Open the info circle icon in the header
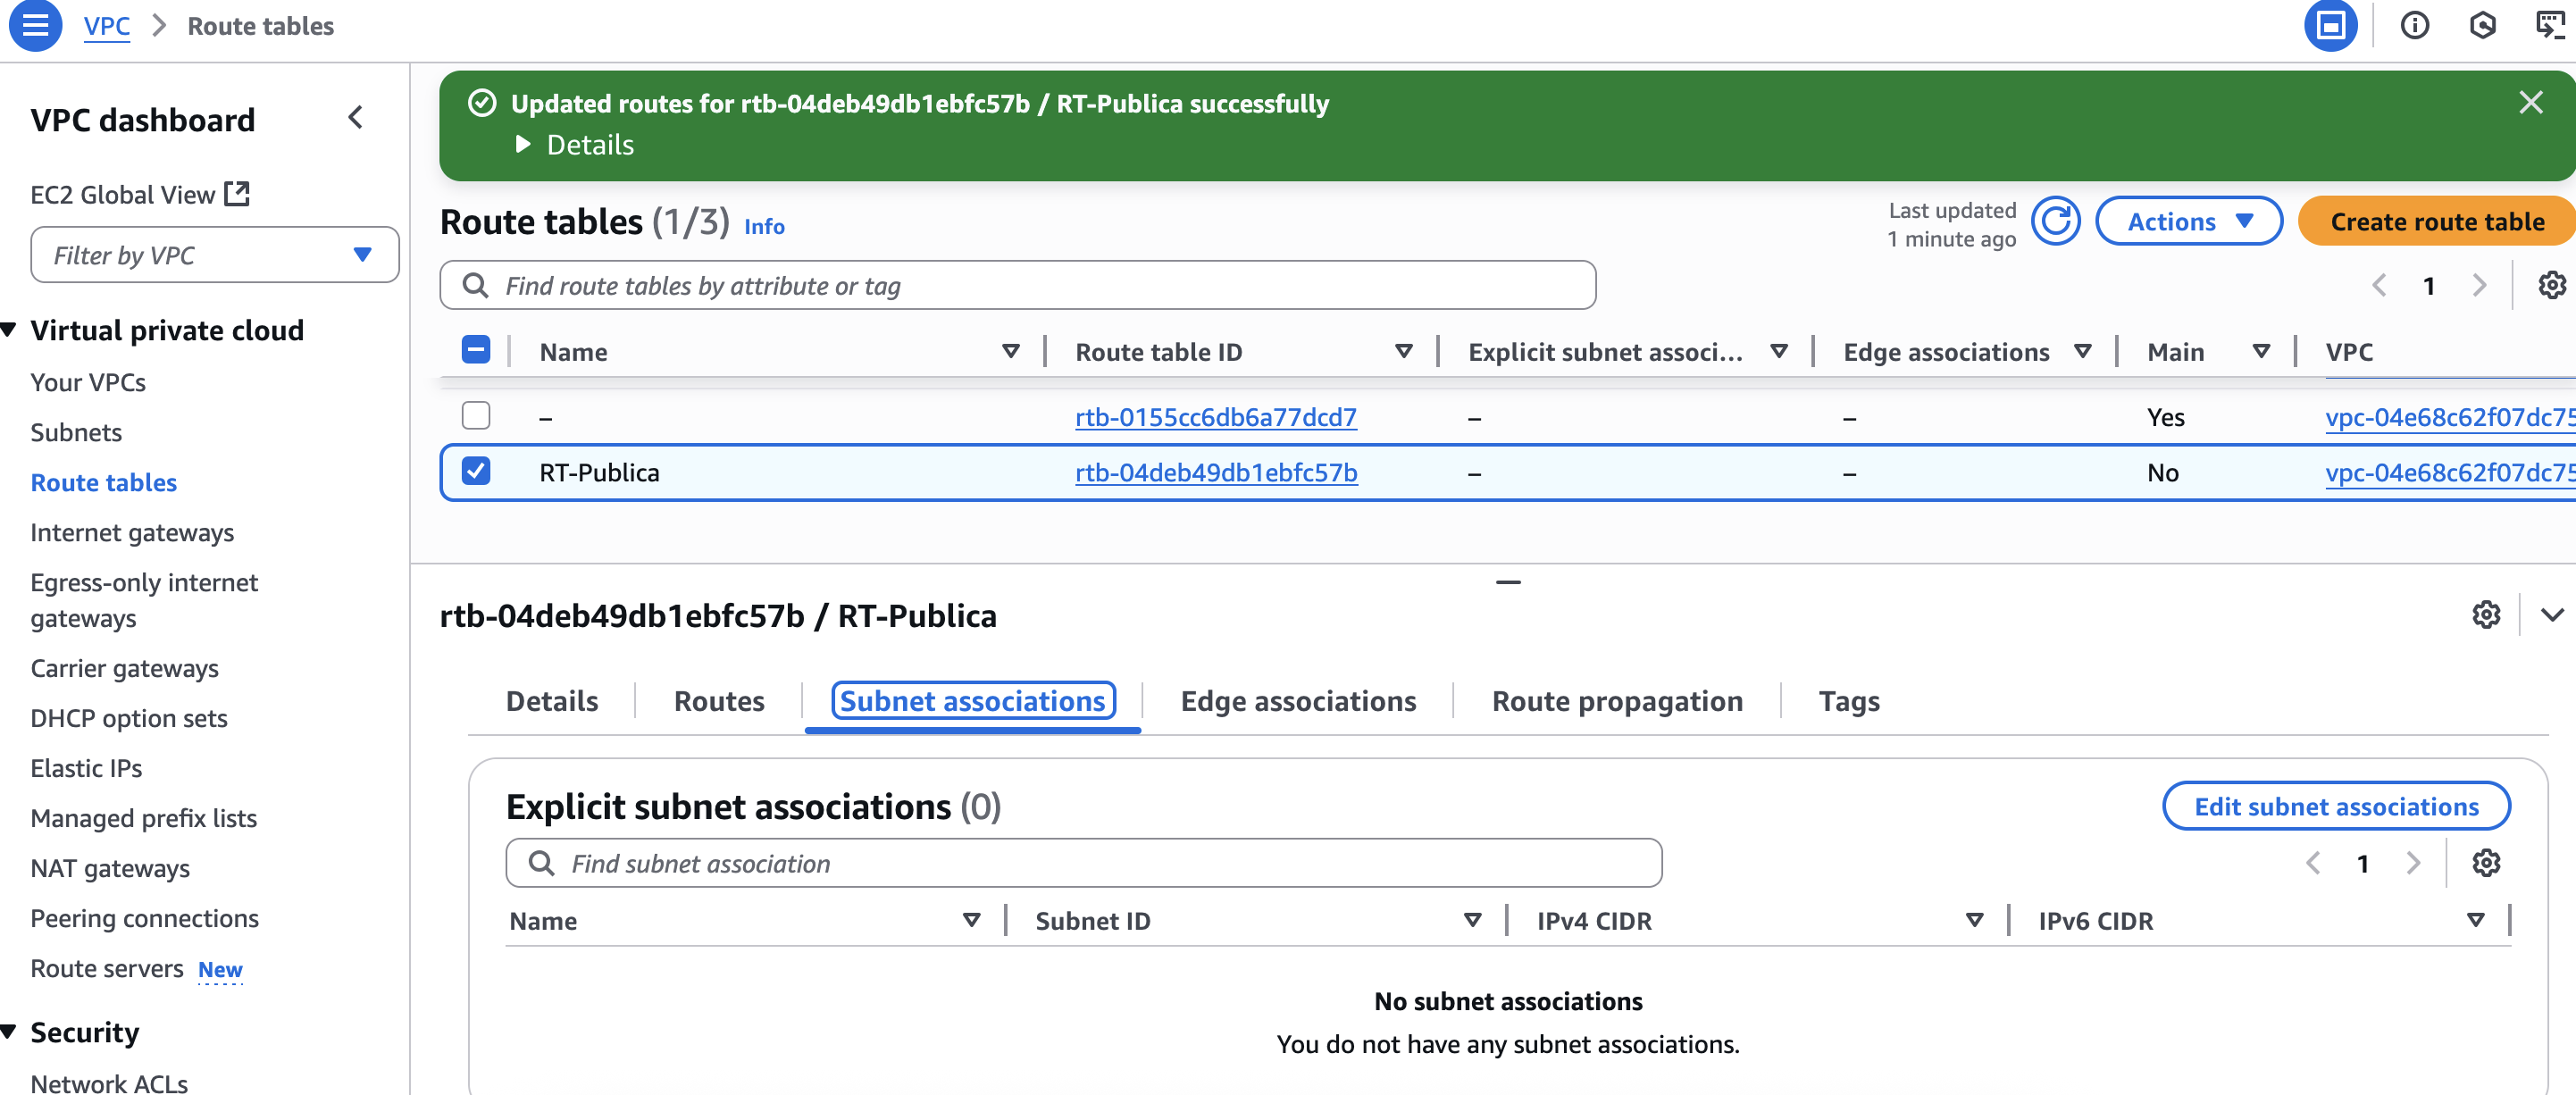2576x1095 pixels. (2414, 26)
